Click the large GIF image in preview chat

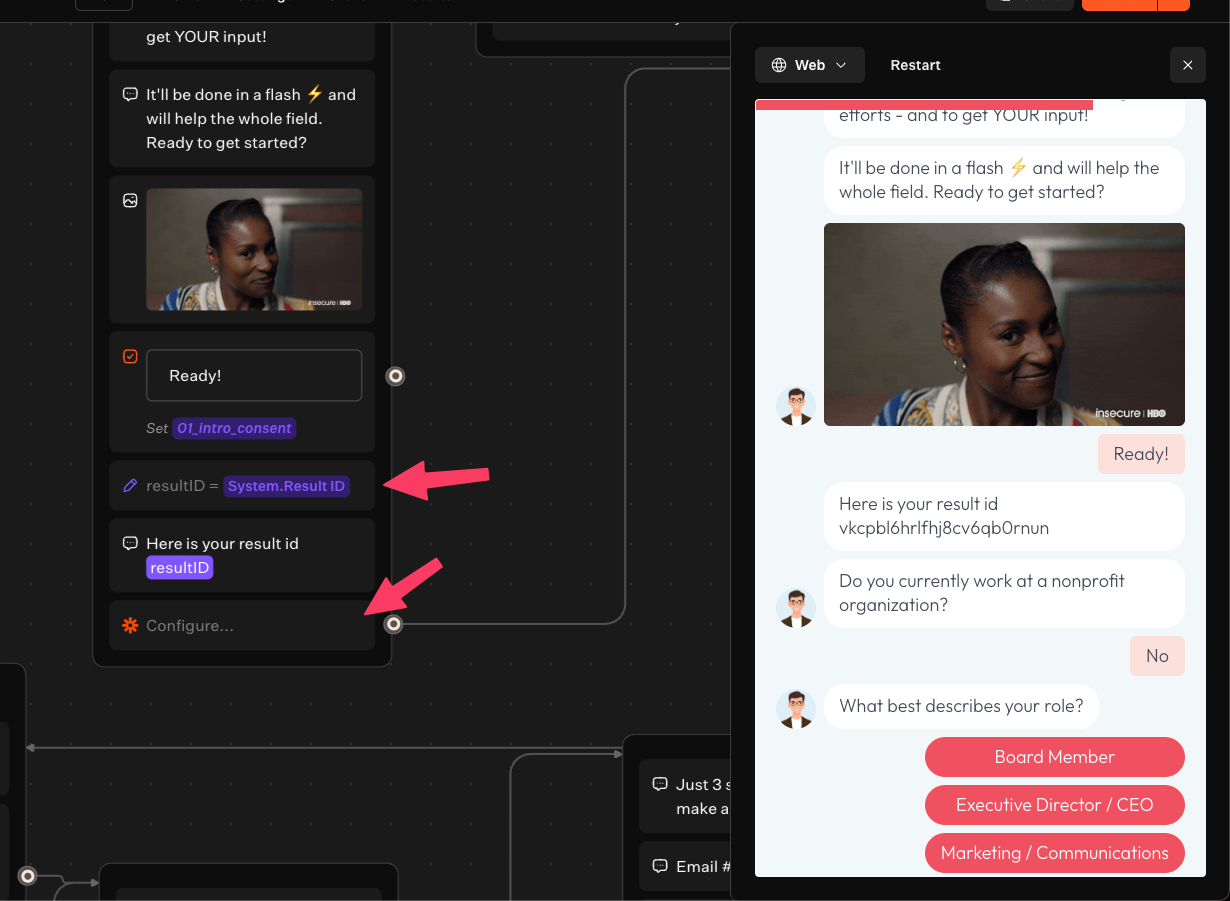click(x=1004, y=324)
